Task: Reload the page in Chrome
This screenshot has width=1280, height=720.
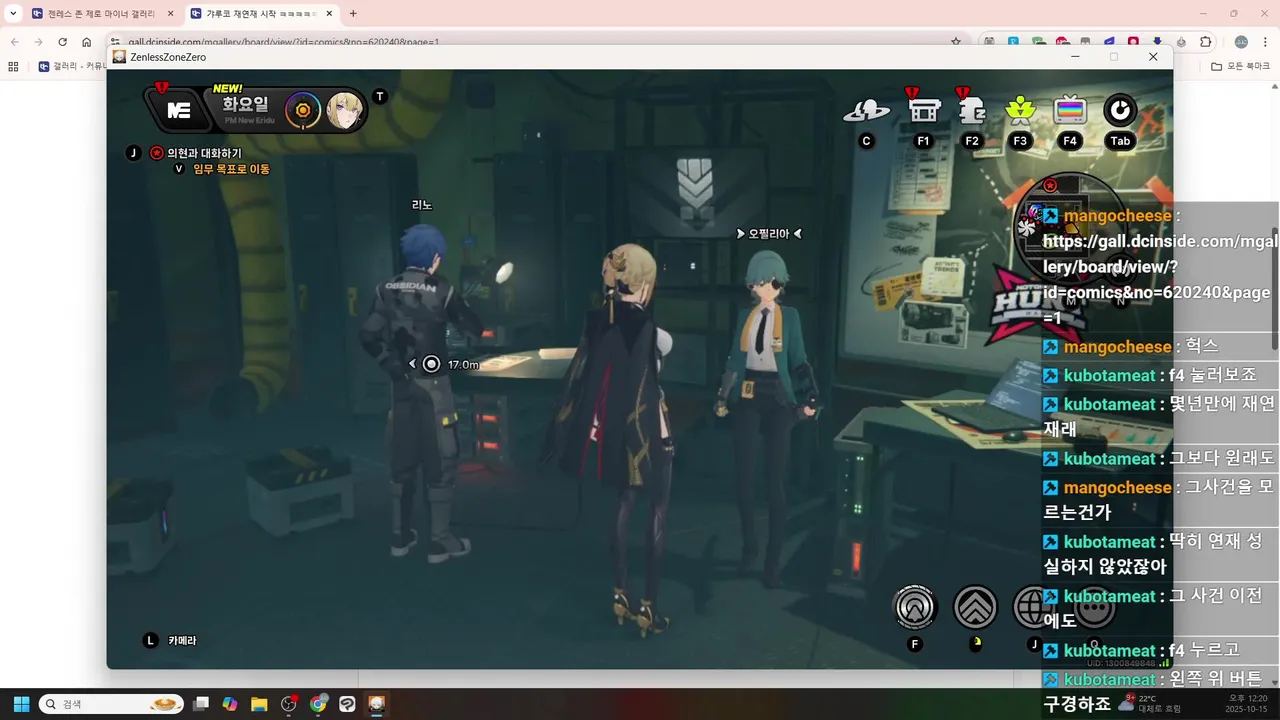Action: [62, 42]
